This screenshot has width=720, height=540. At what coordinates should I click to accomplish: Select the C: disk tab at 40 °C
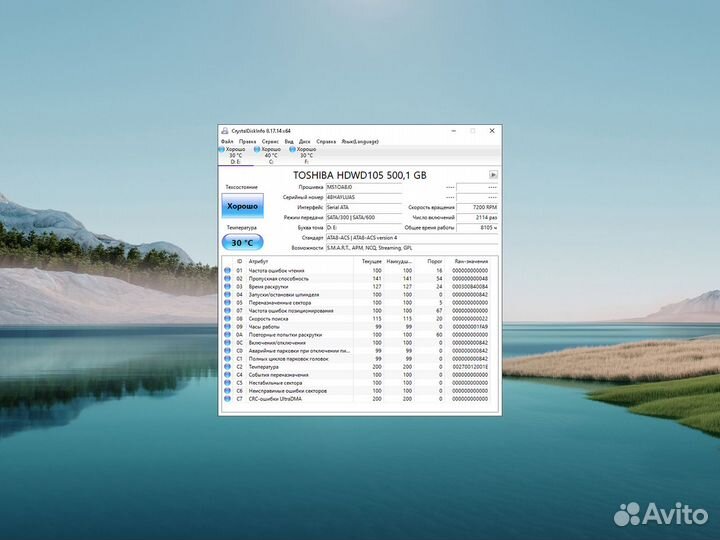click(270, 156)
